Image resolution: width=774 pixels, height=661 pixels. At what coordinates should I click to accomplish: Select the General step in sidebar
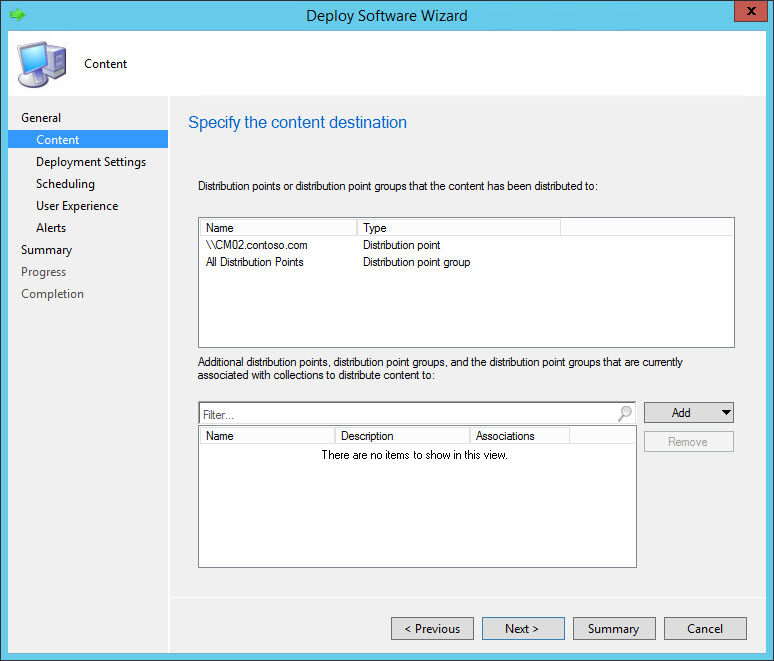[41, 118]
